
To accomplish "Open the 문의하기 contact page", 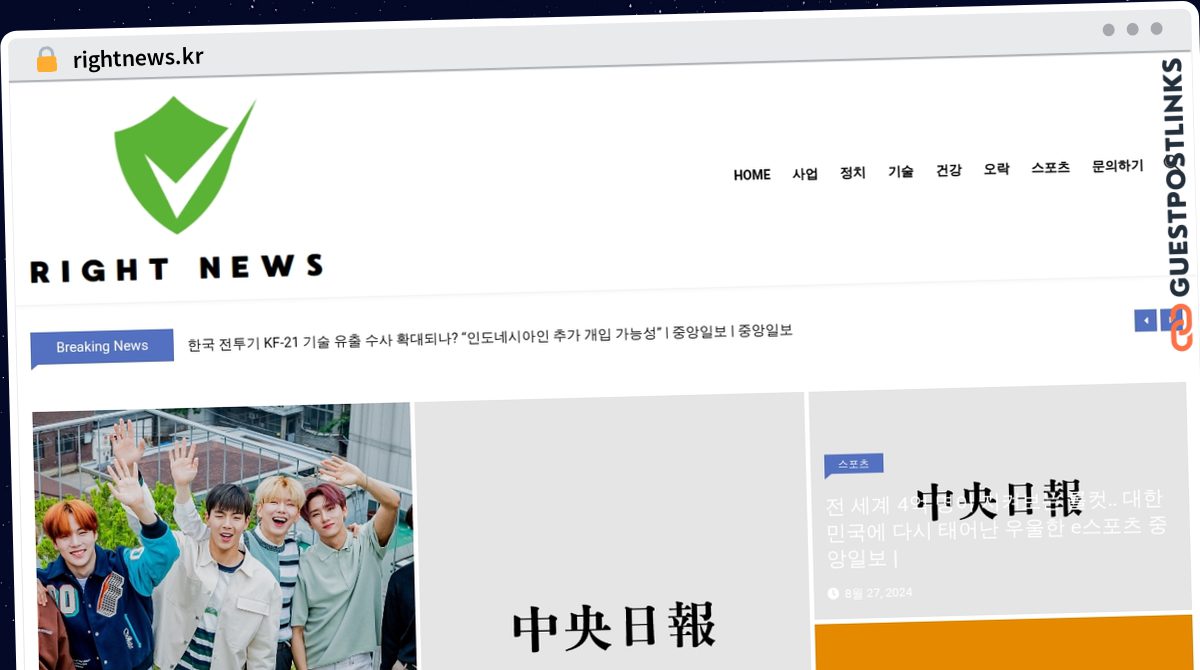I will coord(1118,166).
